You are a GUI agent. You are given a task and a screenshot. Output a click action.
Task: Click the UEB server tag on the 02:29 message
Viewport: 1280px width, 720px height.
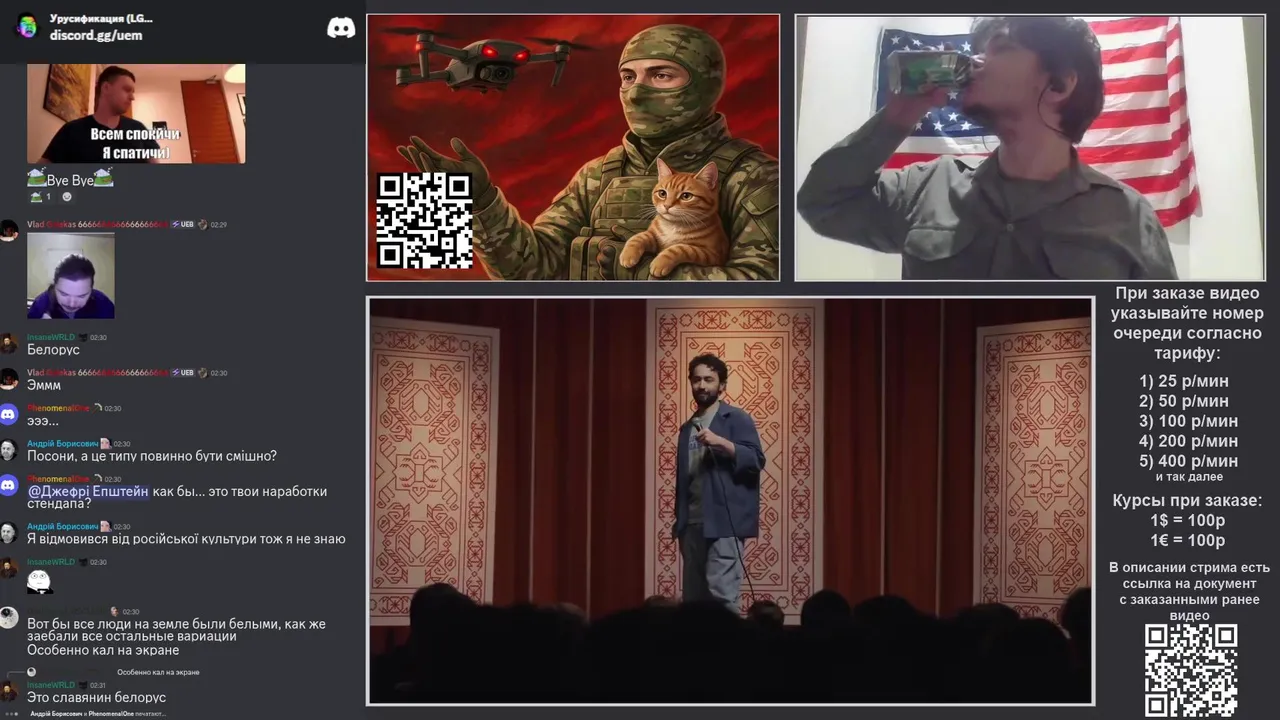182,225
